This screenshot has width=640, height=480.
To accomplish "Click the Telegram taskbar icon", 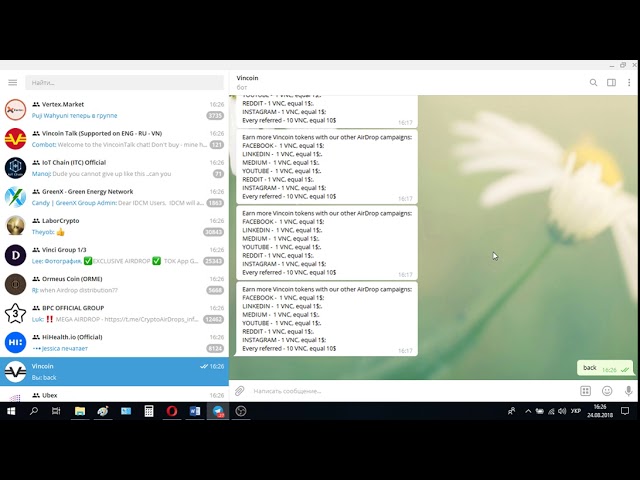I will tap(218, 411).
